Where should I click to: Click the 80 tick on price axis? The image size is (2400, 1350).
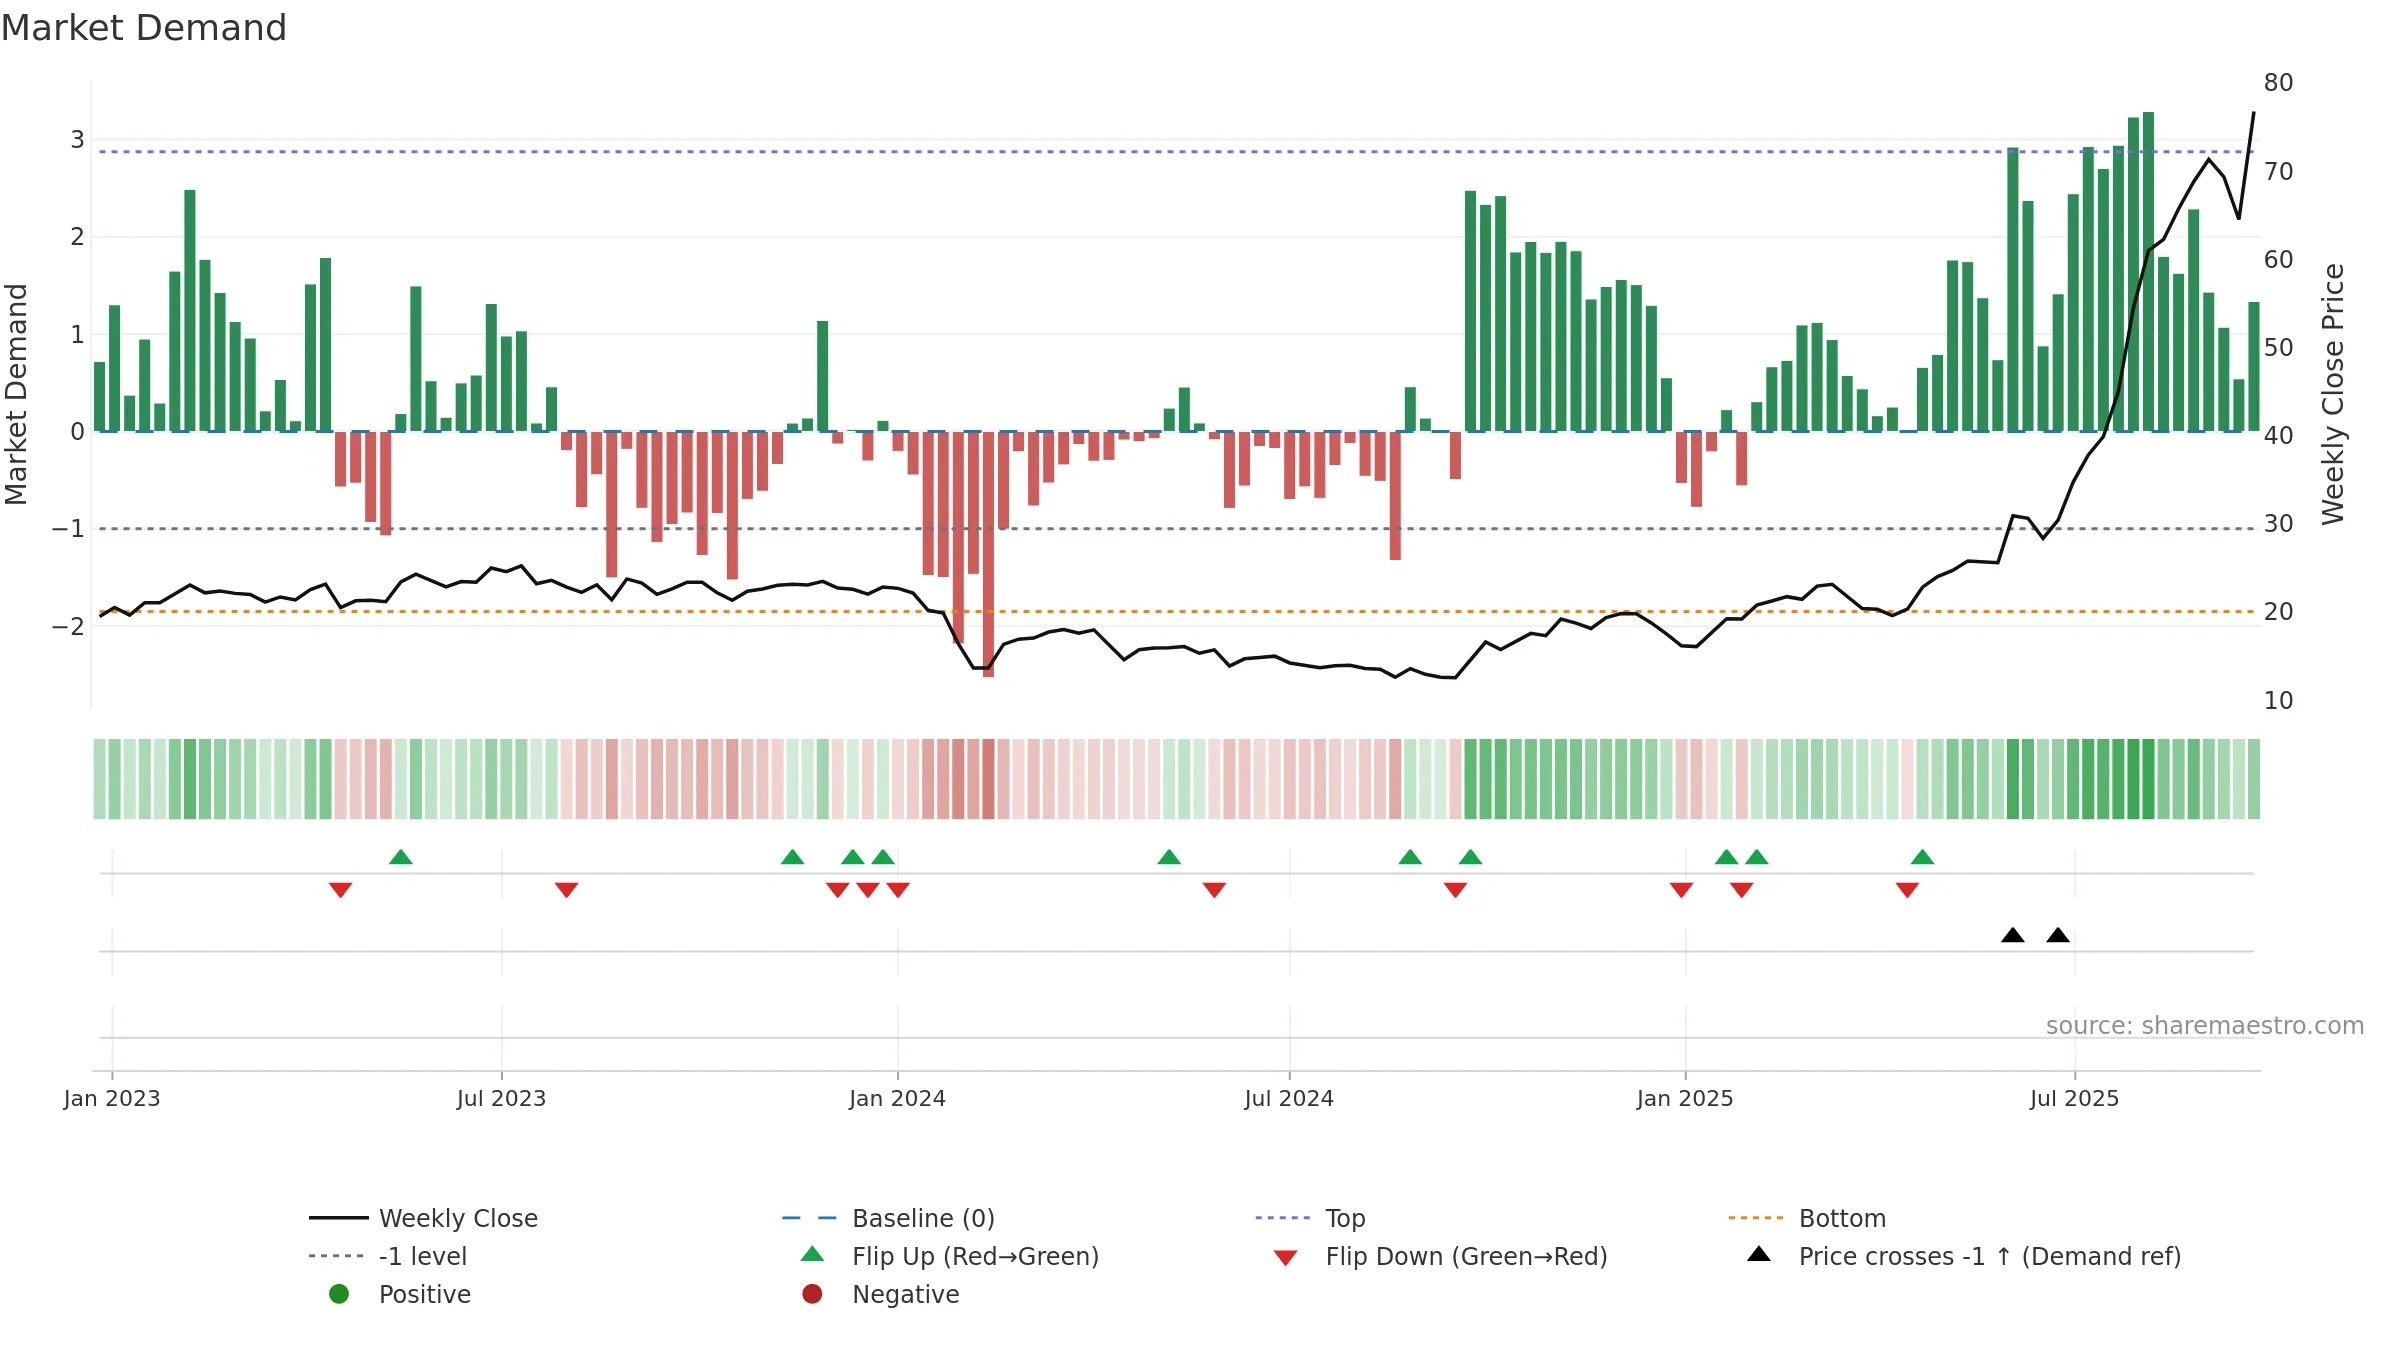pos(2279,83)
